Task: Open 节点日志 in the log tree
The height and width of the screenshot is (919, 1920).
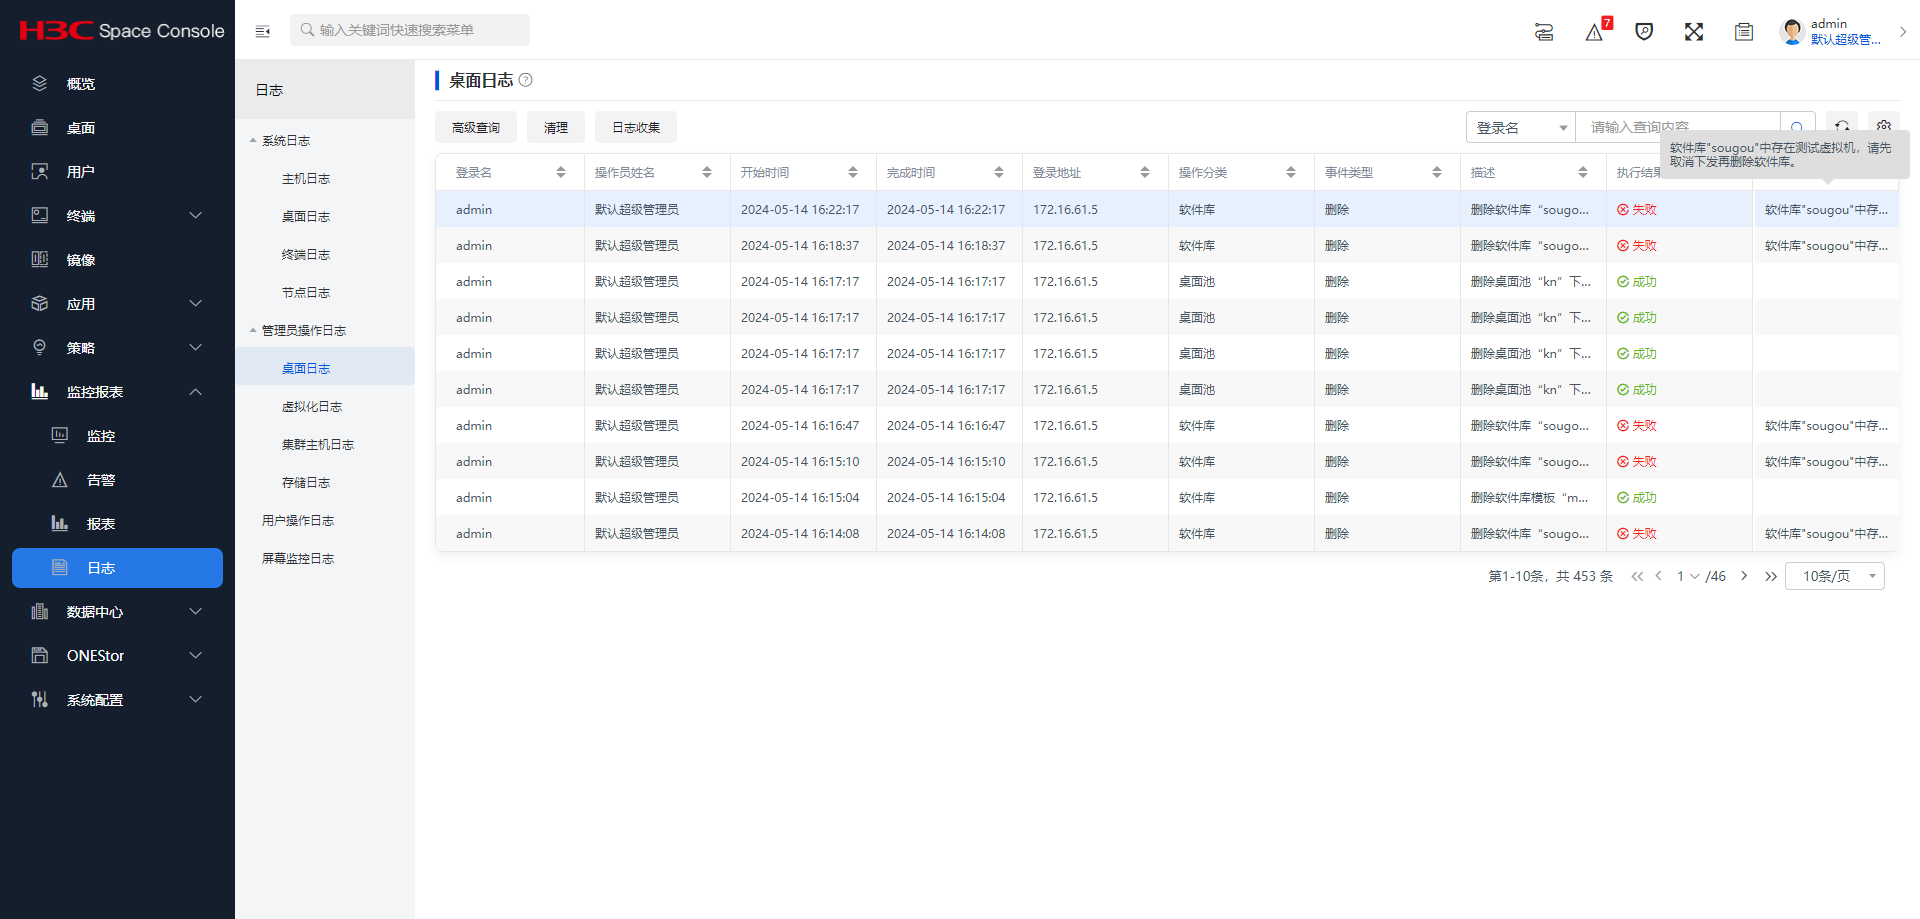Action: point(306,293)
